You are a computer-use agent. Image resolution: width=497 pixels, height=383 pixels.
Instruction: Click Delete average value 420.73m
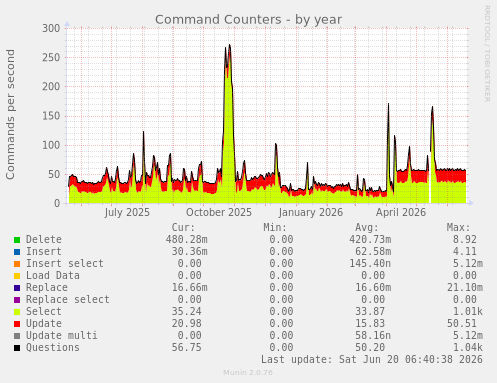pos(370,239)
